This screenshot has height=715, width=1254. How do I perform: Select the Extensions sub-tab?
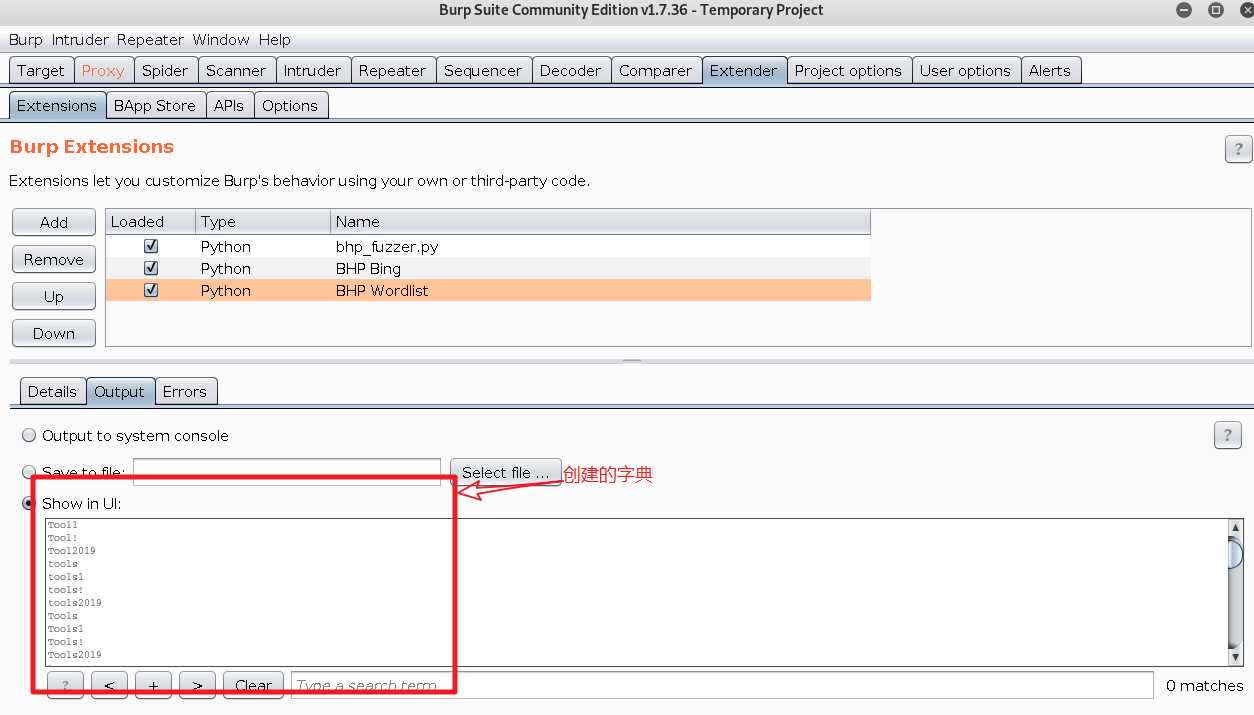click(57, 106)
